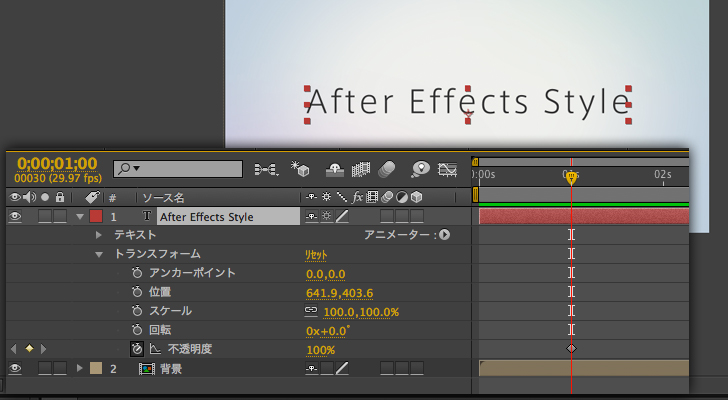728x400 pixels.
Task: Toggle stopwatch for 回転 property
Action: coord(136,330)
